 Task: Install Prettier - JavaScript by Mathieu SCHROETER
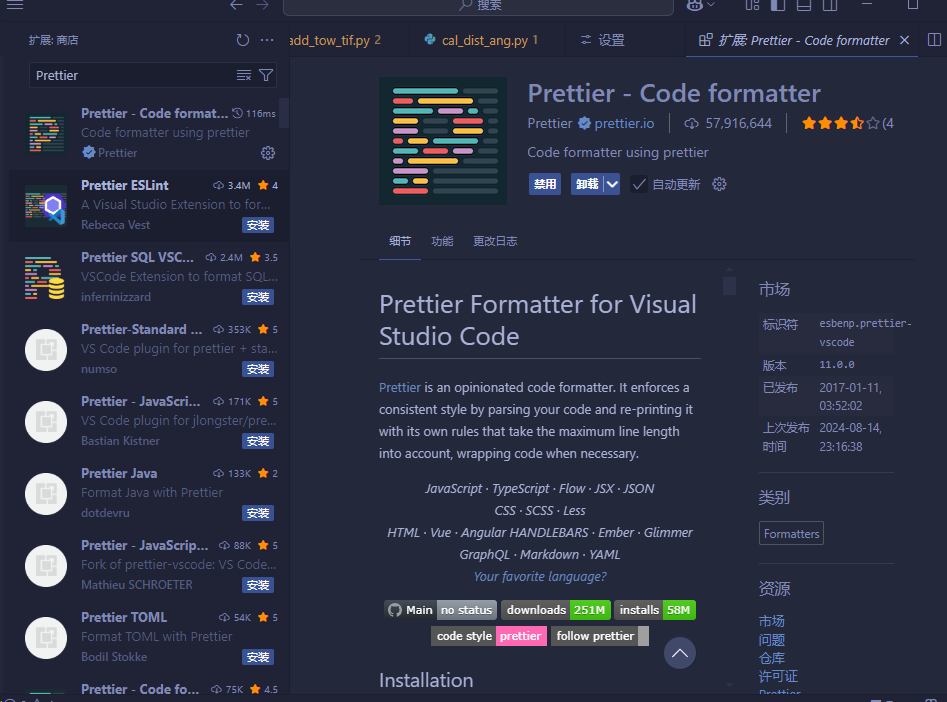click(258, 585)
